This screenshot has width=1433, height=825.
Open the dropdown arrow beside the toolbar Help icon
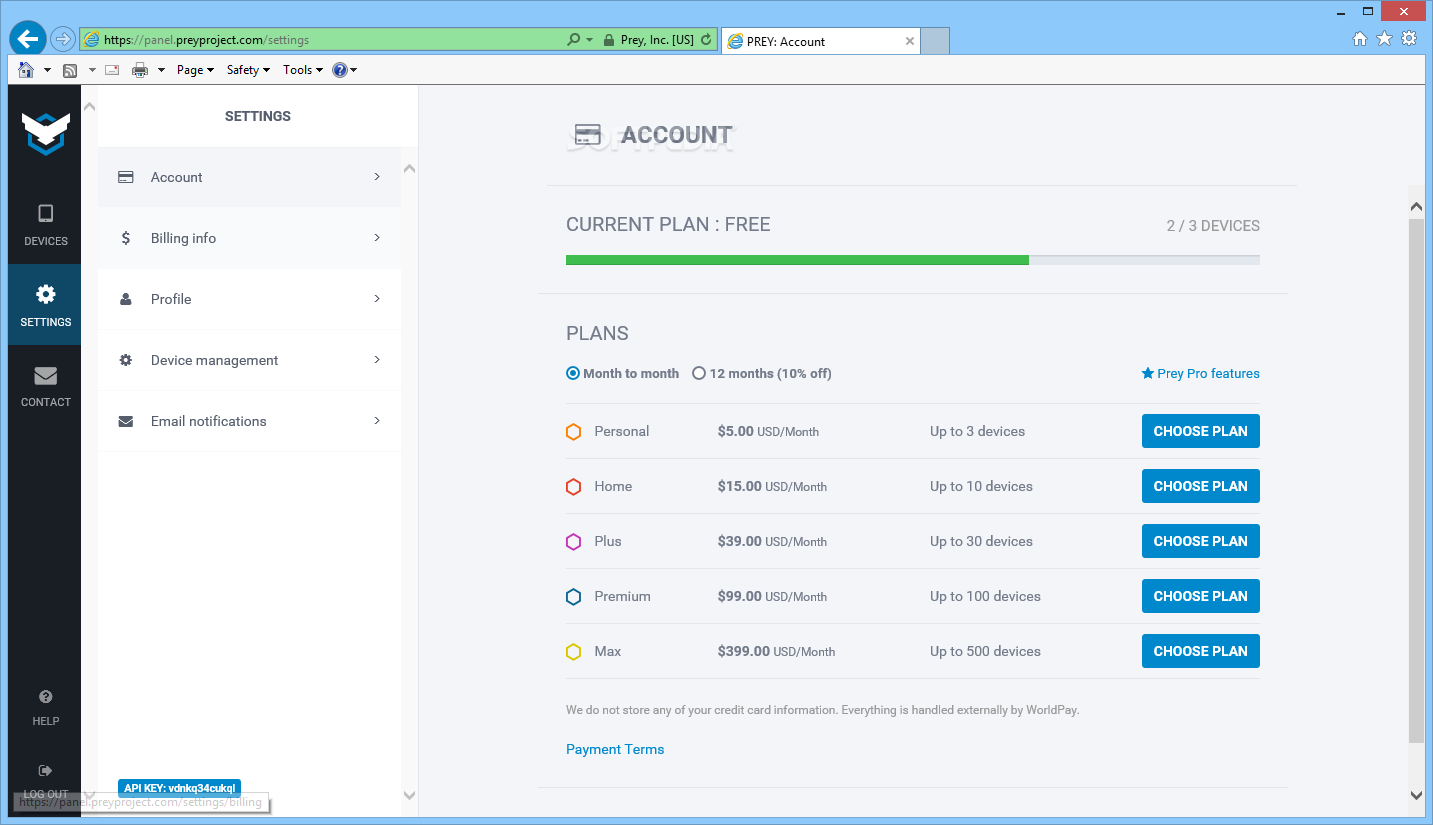point(353,70)
